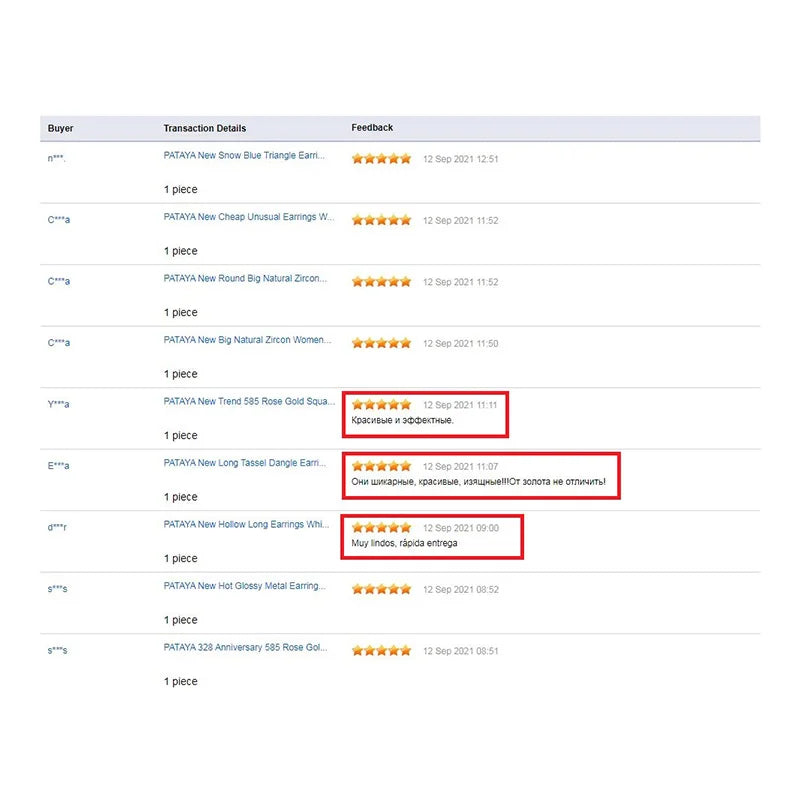Click the star rating above Красивые и эффектные
This screenshot has height=800, width=800.
point(381,405)
